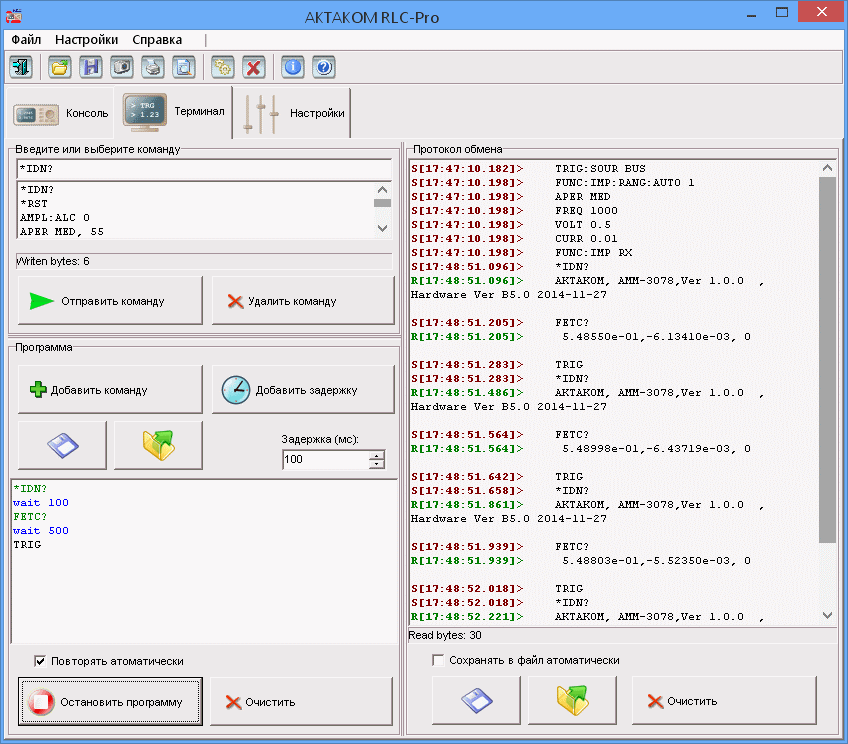Image resolution: width=848 pixels, height=744 pixels.
Task: Click '*IDN?' first line in the program editor
Action: pyautogui.click(x=30, y=489)
